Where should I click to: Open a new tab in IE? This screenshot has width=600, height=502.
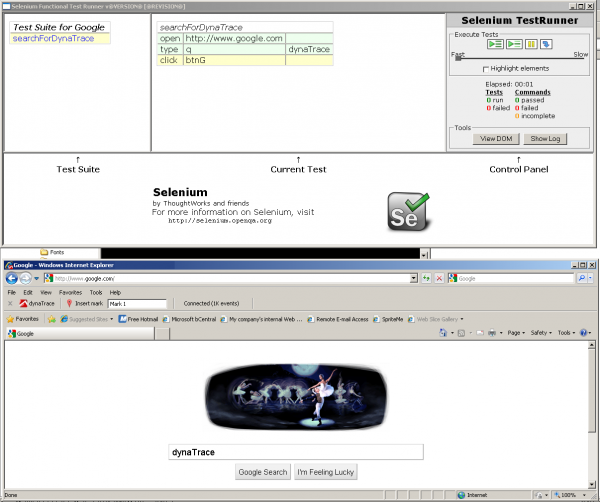pos(162,334)
